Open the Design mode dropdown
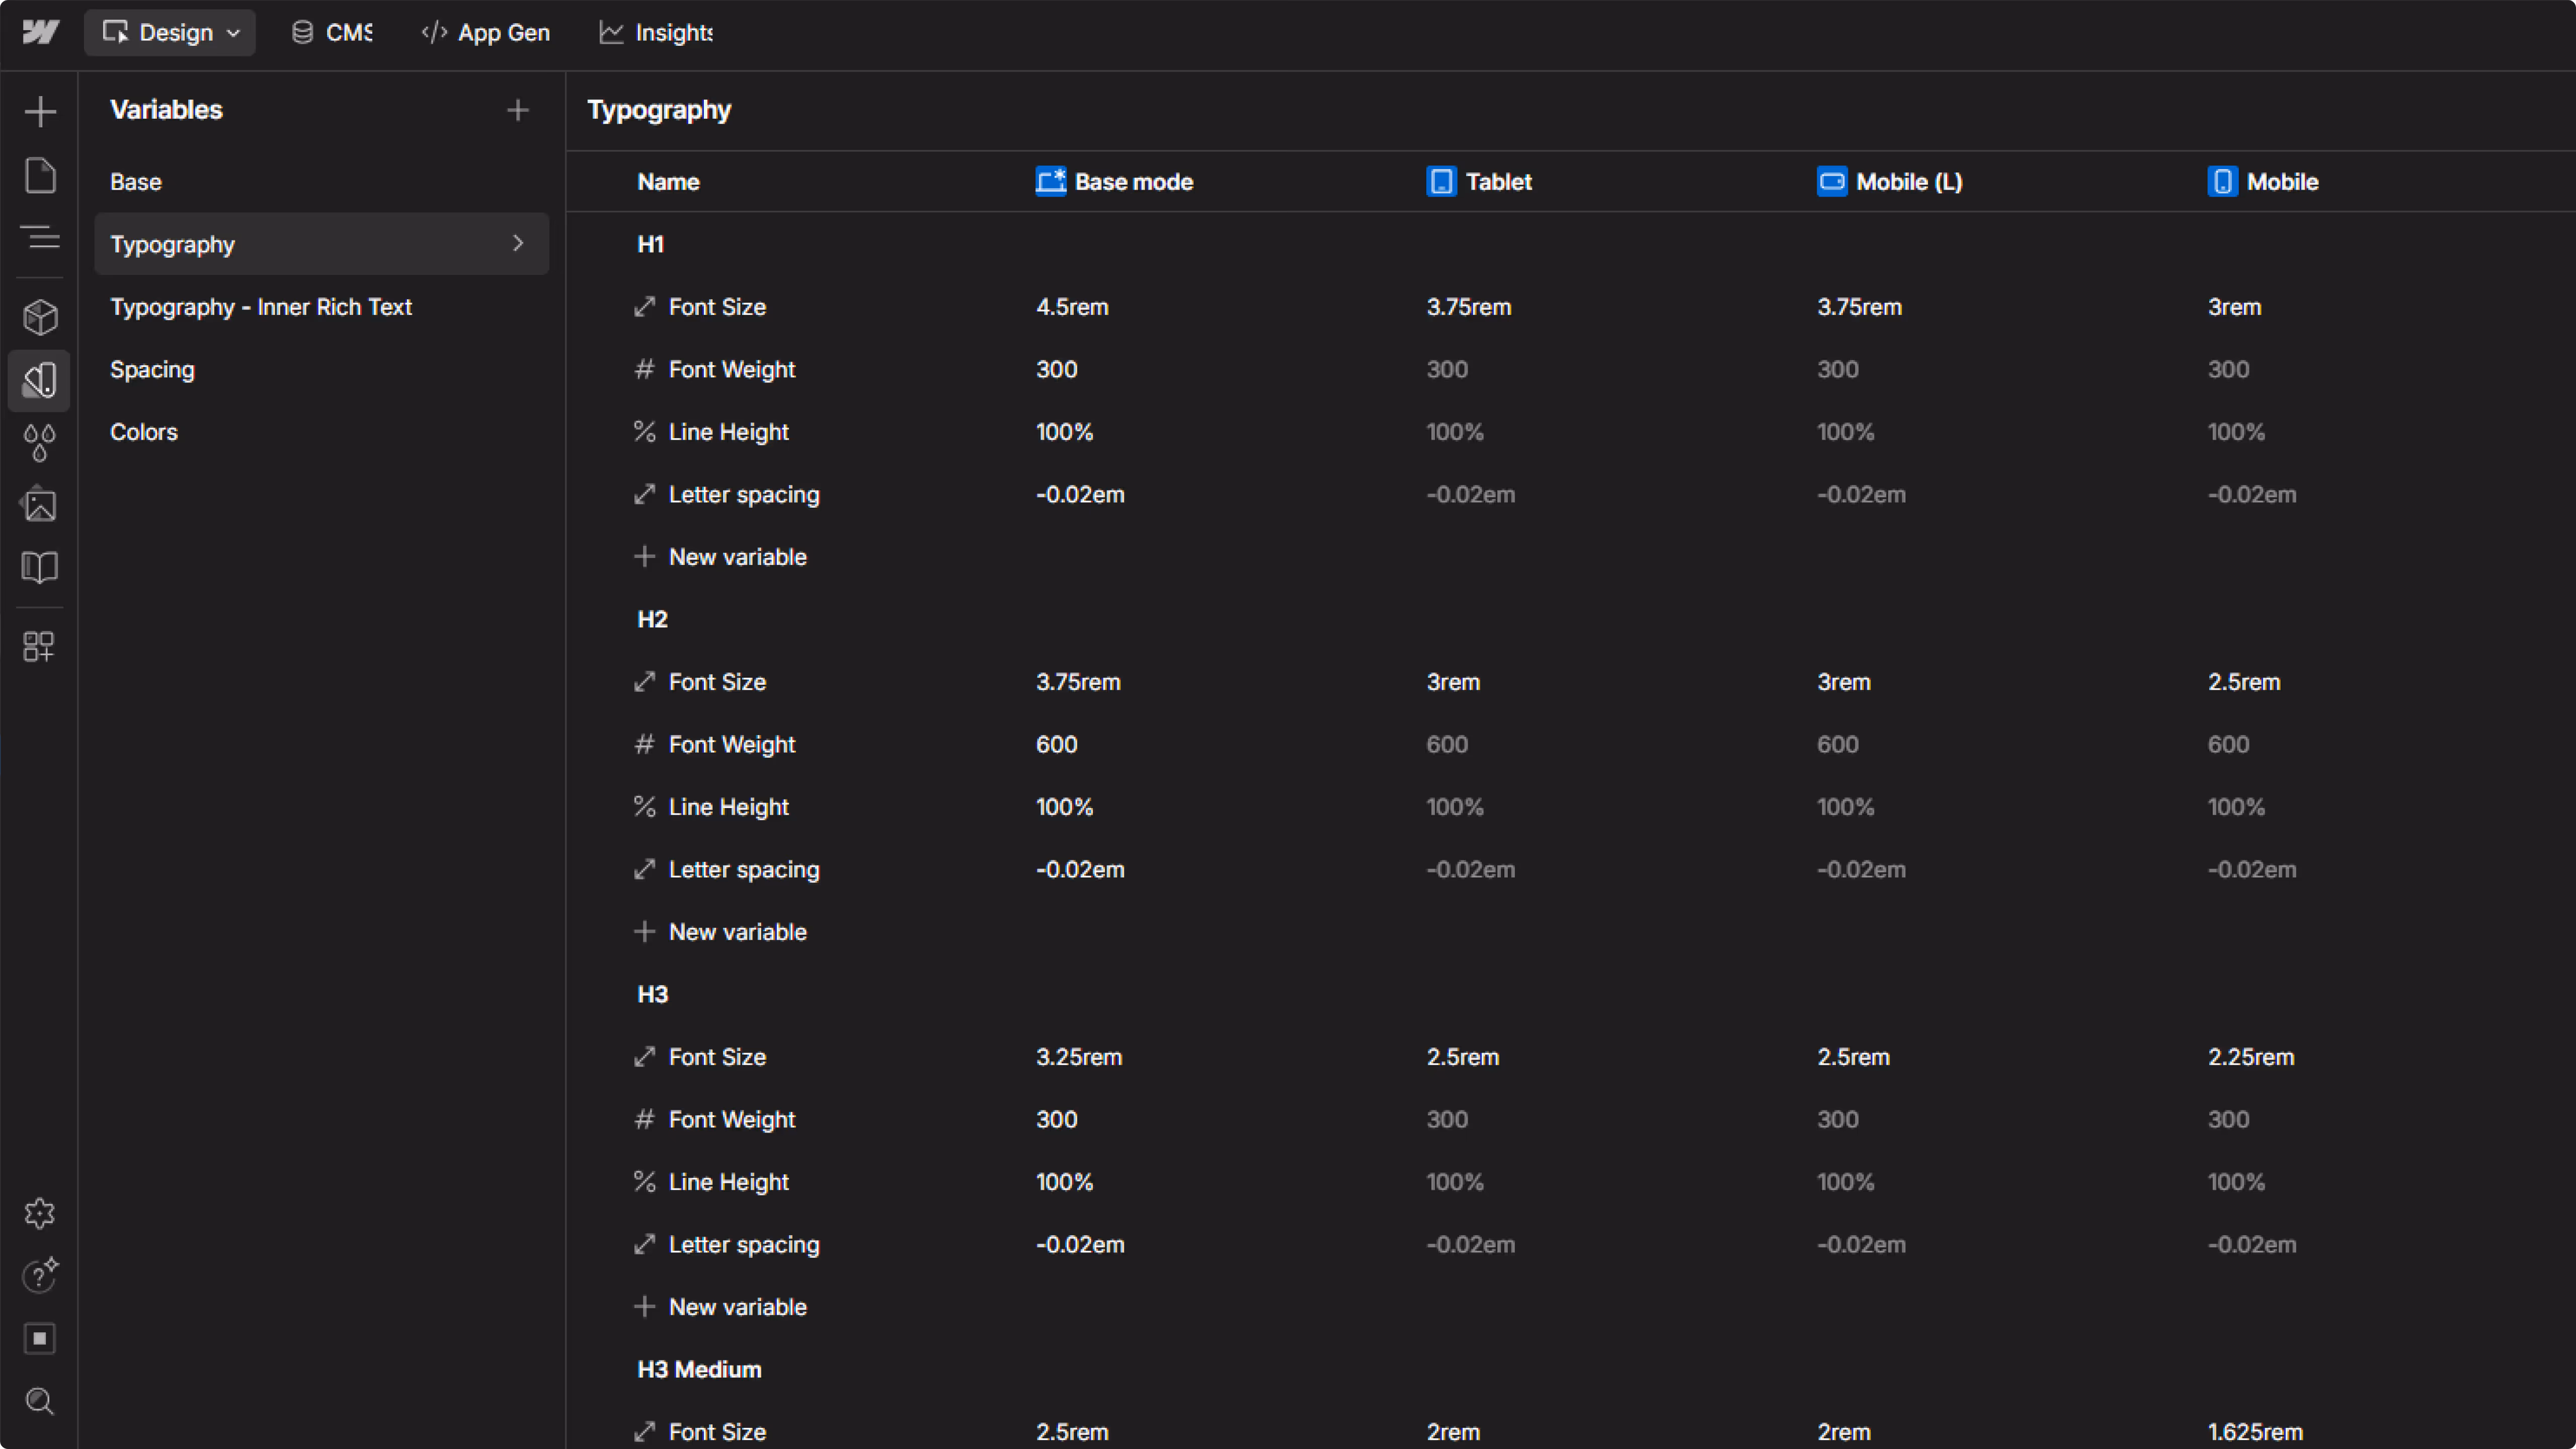The image size is (2576, 1449). 169,32
